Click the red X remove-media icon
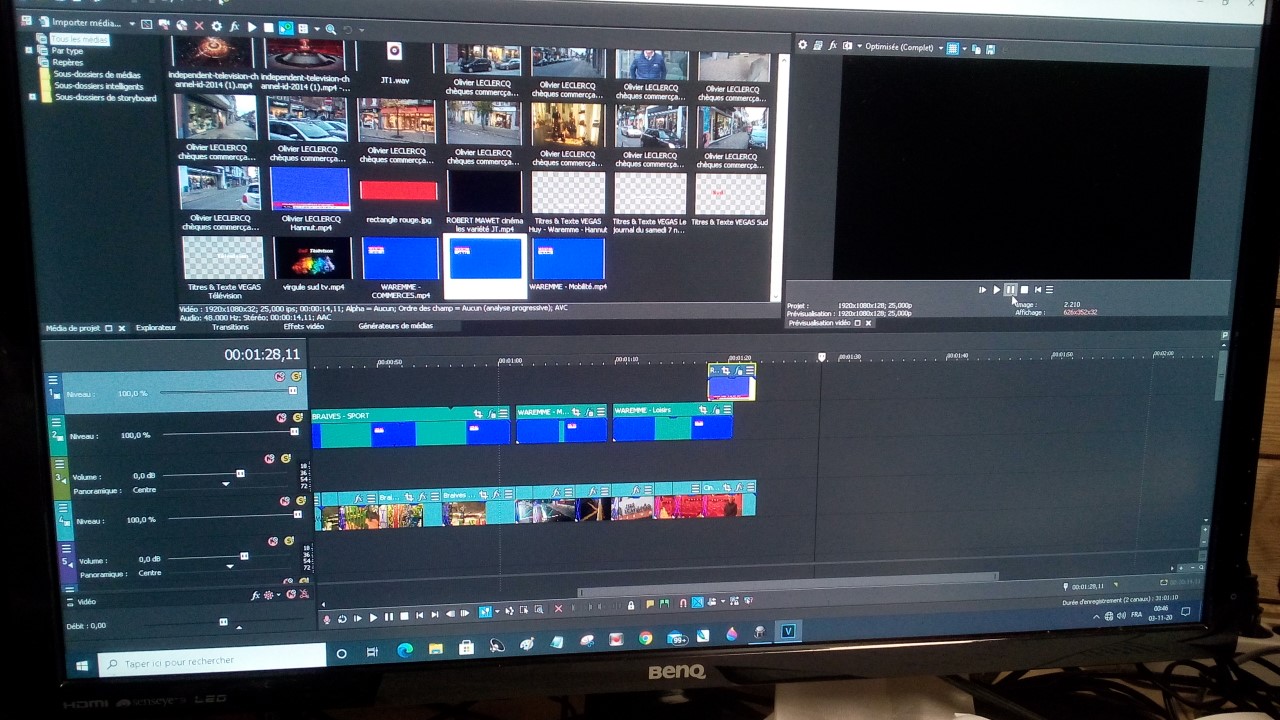The image size is (1280, 720). pyautogui.click(x=199, y=26)
